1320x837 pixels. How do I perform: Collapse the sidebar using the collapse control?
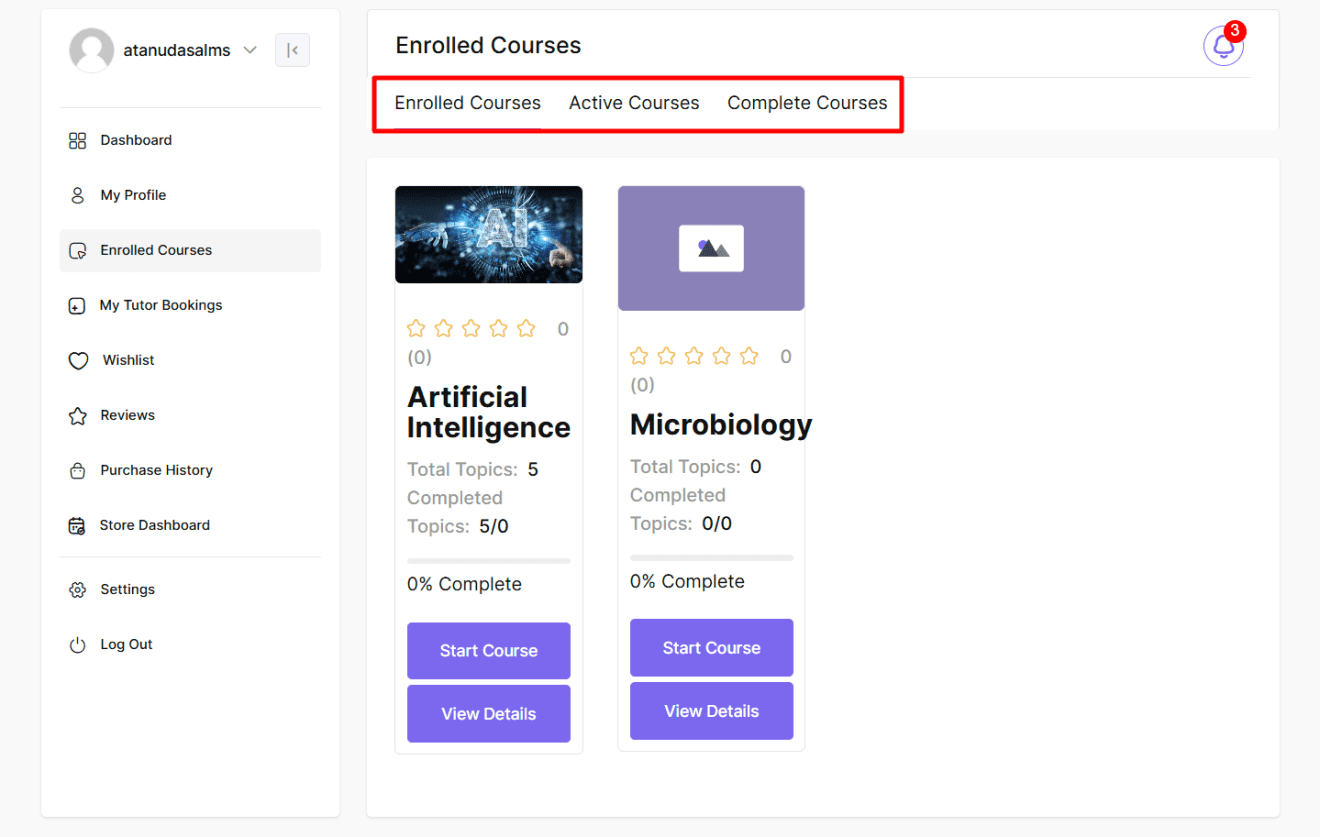292,50
